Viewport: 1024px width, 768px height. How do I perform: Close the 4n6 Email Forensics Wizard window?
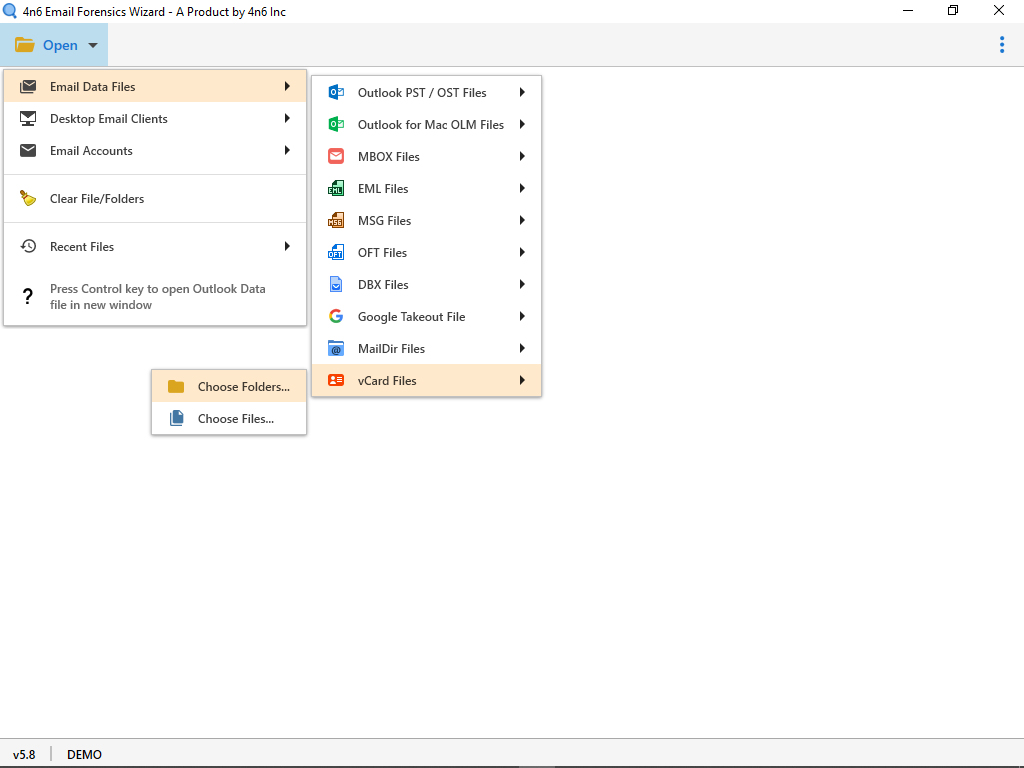tap(999, 10)
